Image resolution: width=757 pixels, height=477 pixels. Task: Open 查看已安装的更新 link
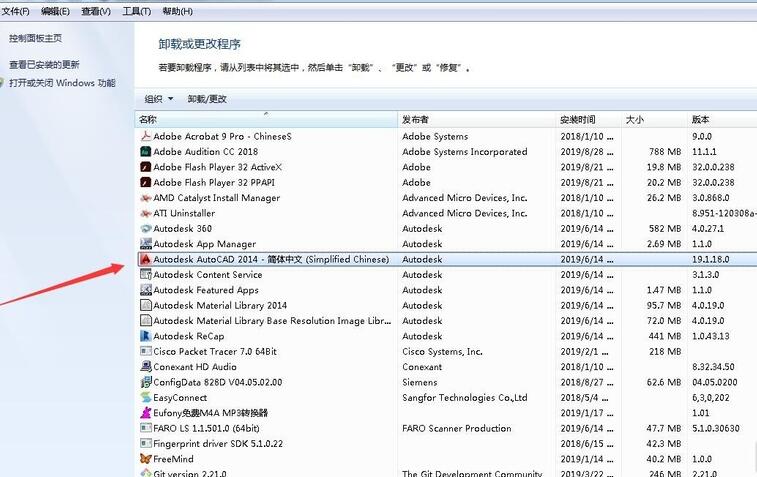(x=44, y=65)
